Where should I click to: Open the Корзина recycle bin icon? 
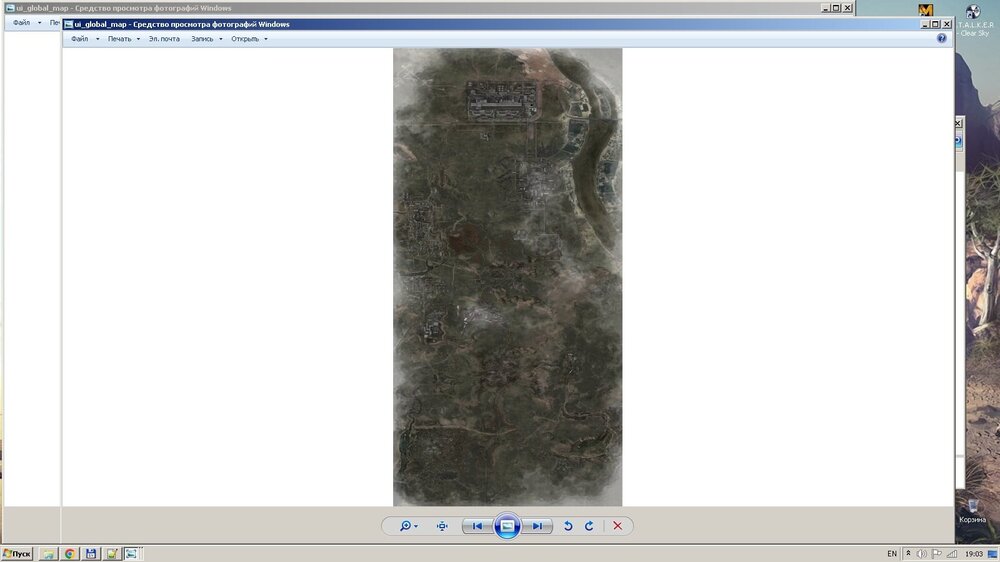tap(972, 510)
